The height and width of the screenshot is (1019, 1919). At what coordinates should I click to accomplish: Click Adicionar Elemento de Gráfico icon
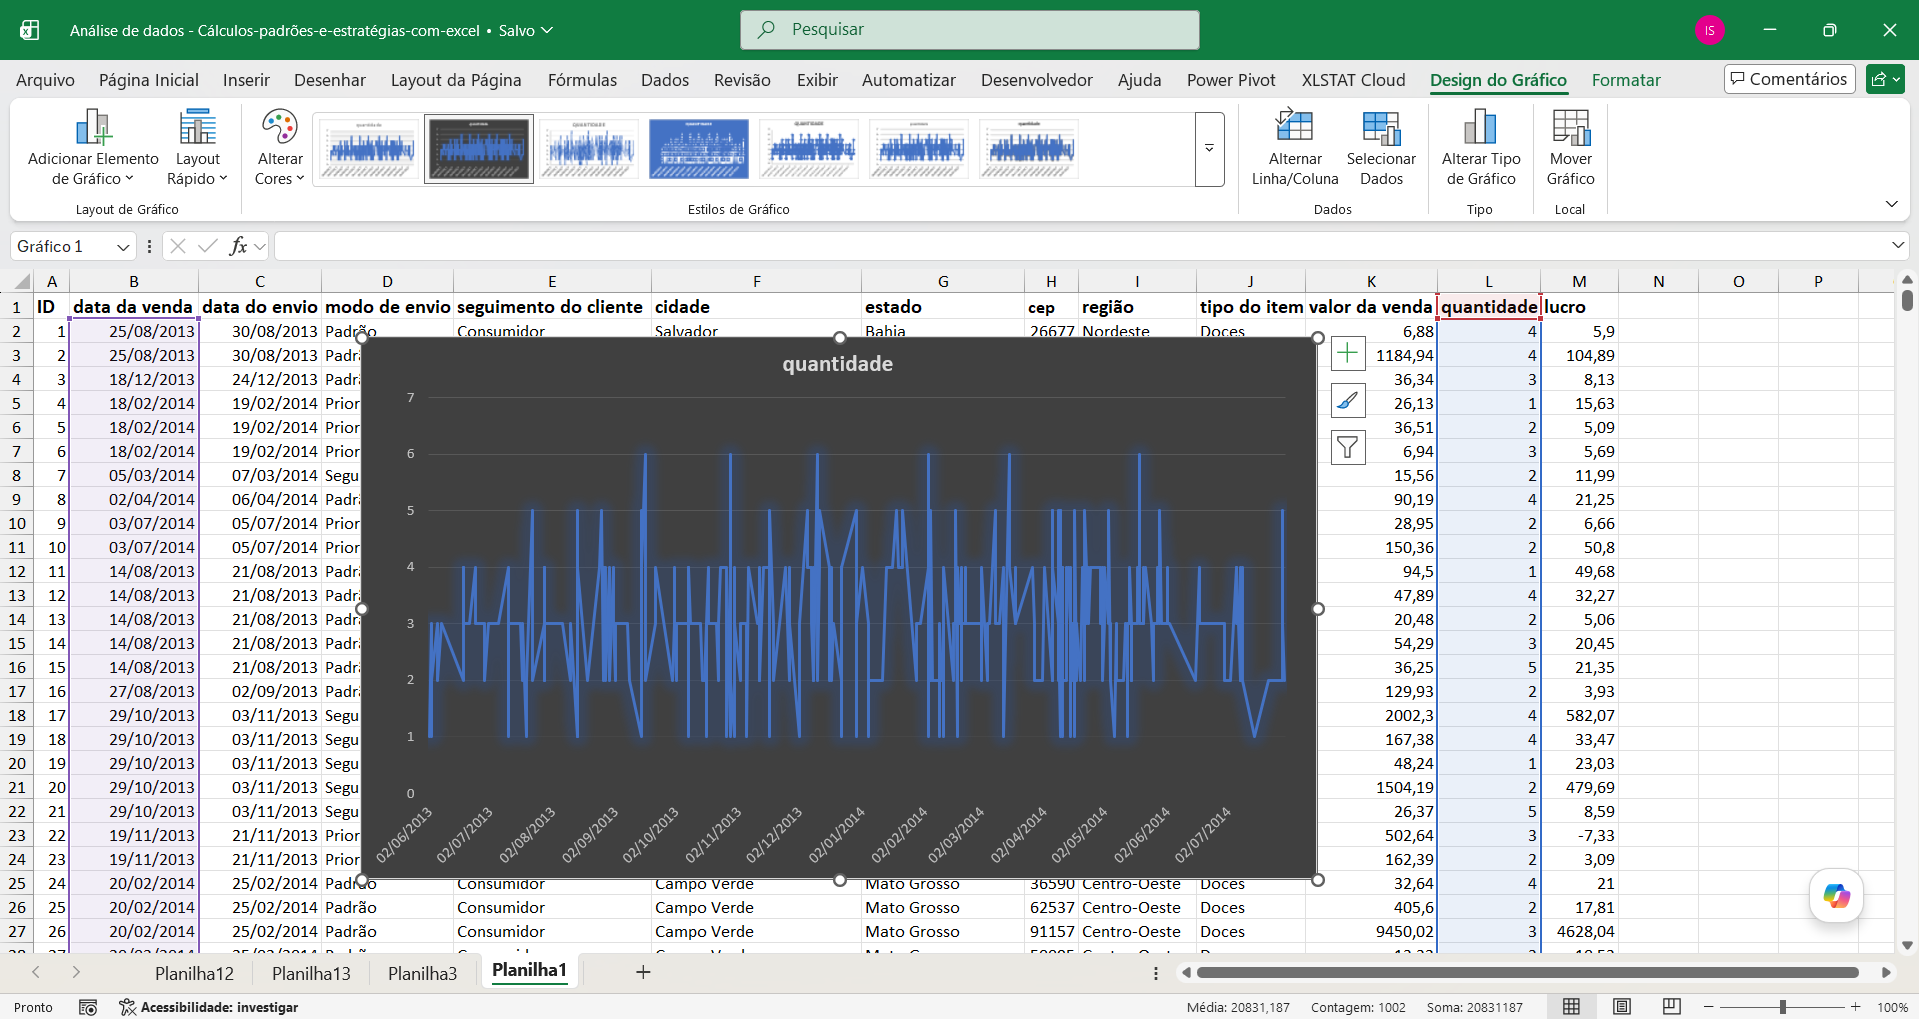(93, 127)
